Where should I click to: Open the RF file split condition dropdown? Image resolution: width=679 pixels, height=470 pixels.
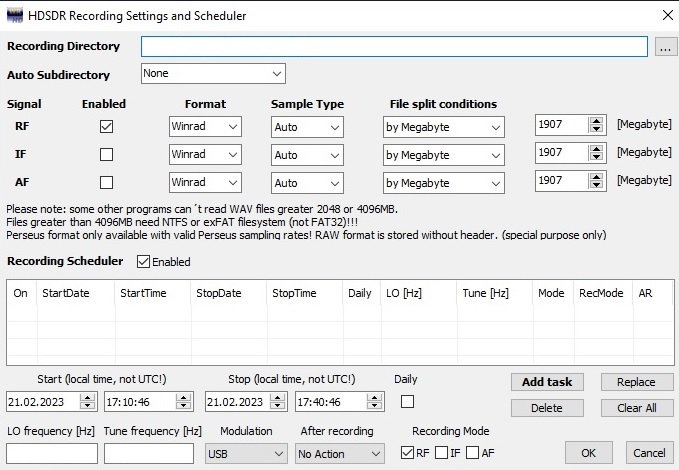(x=443, y=127)
